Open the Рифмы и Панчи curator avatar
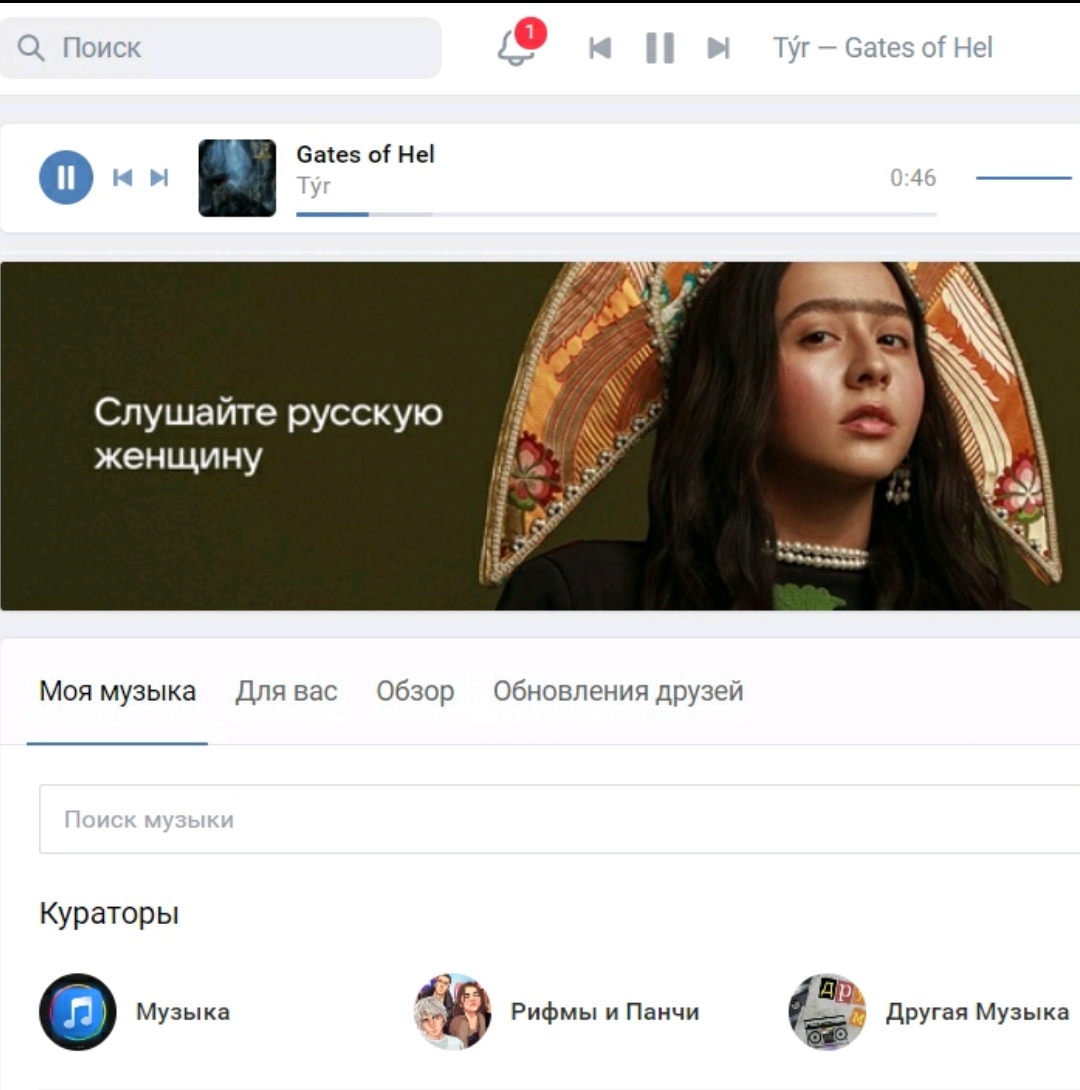This screenshot has height=1090, width=1080. [452, 1011]
